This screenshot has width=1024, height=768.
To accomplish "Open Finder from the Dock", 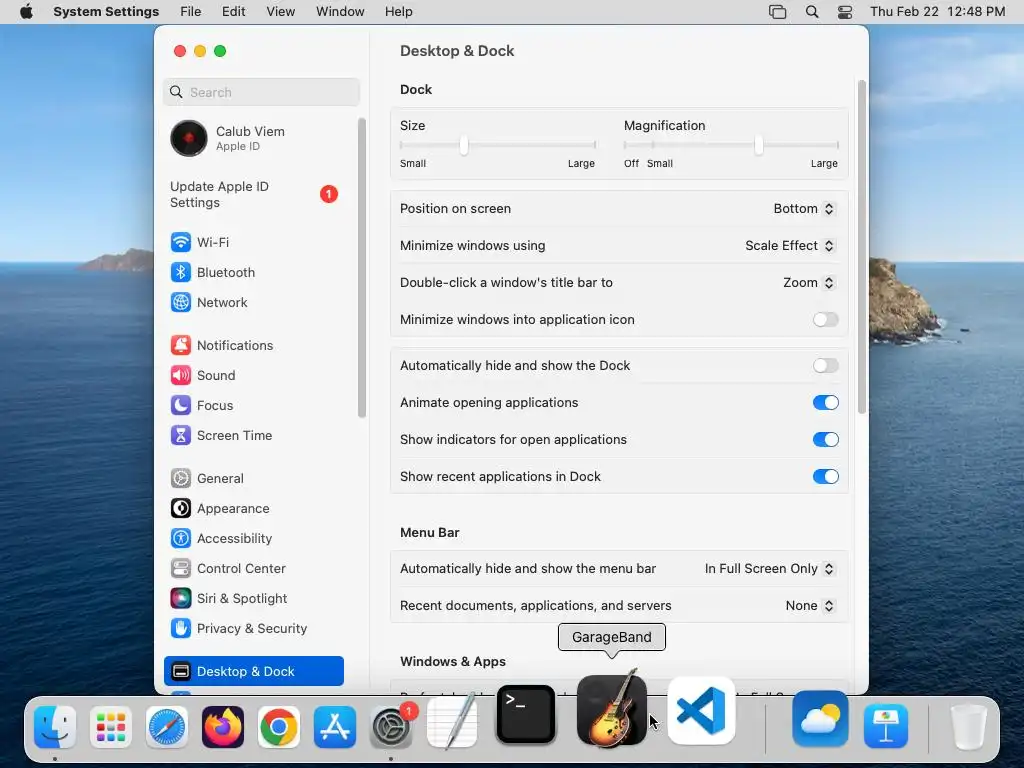I will (x=55, y=726).
